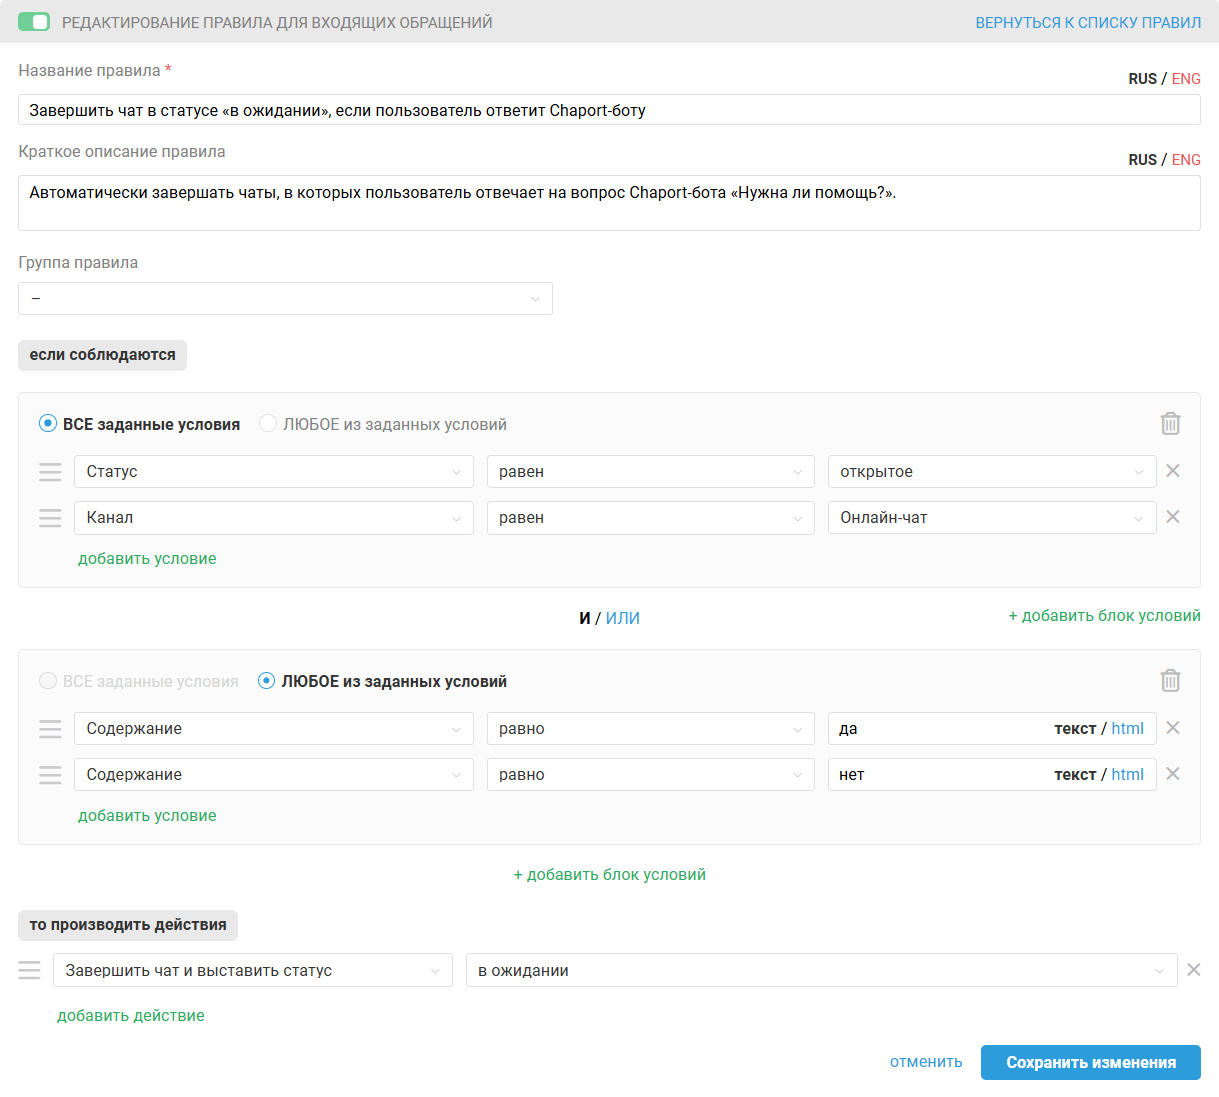This screenshot has width=1219, height=1097.
Task: Open the равен operator dropdown for Канал
Action: (651, 518)
